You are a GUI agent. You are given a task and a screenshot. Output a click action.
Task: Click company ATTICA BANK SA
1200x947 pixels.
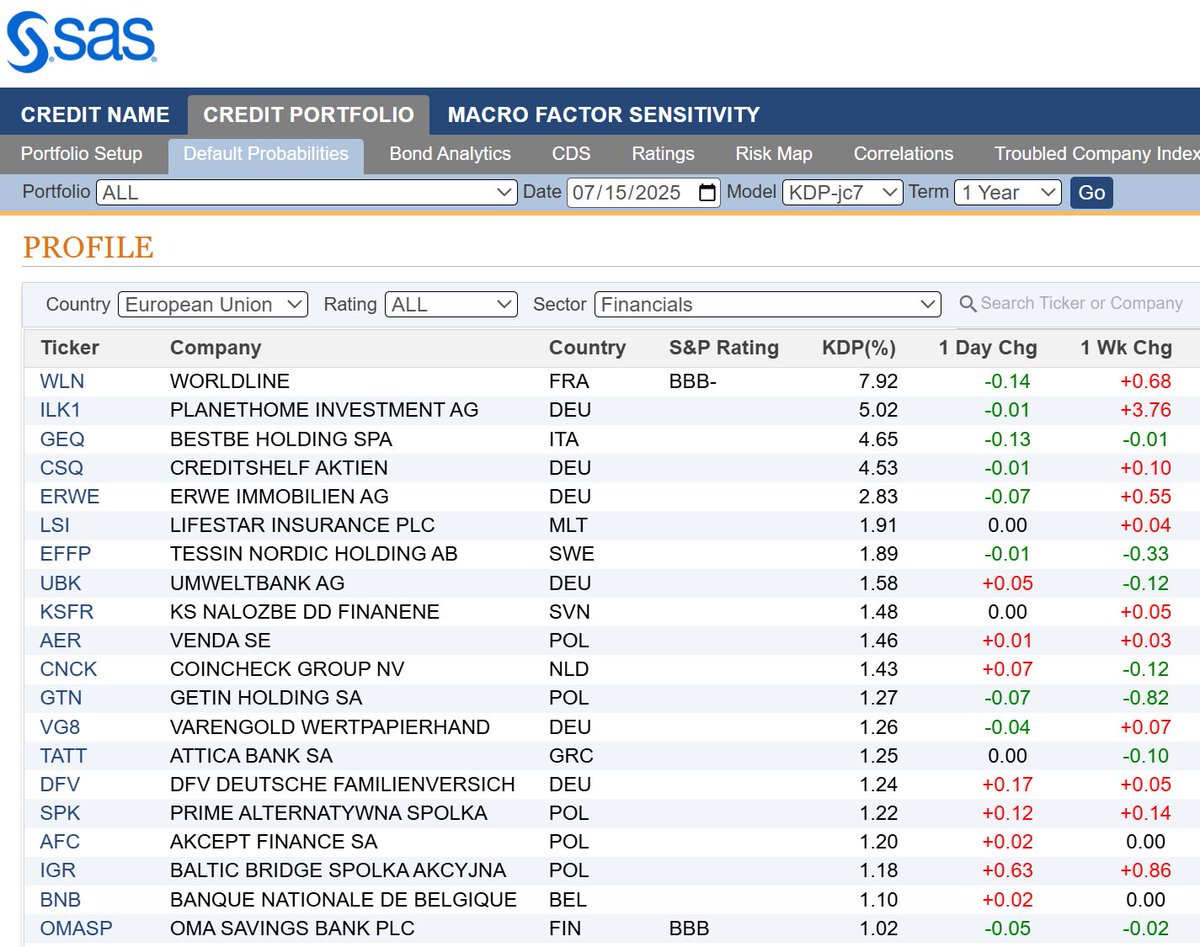tap(251, 756)
